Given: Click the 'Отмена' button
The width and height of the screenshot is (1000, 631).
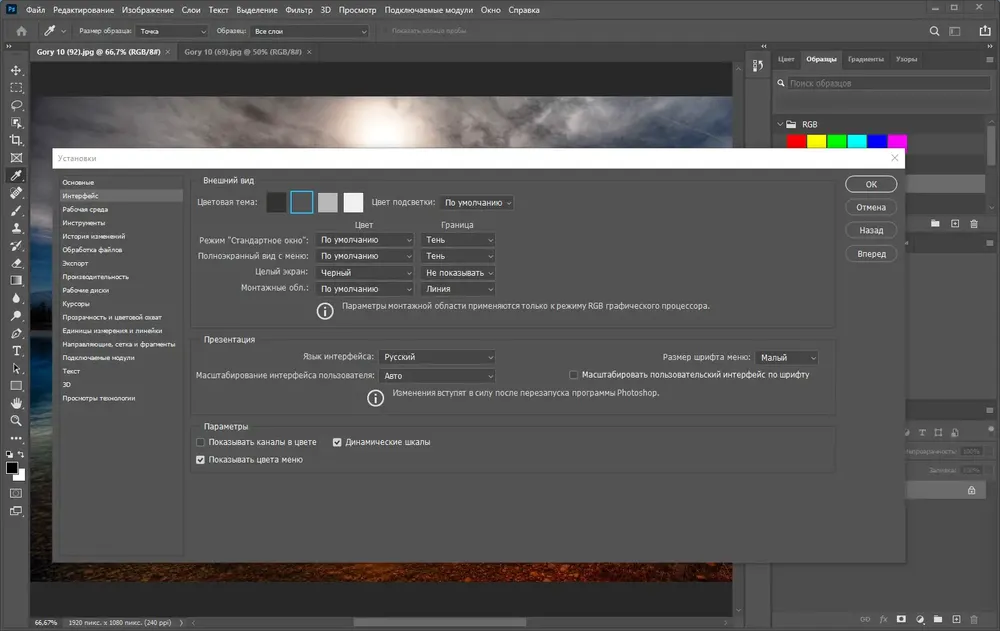Looking at the screenshot, I should pos(871,207).
